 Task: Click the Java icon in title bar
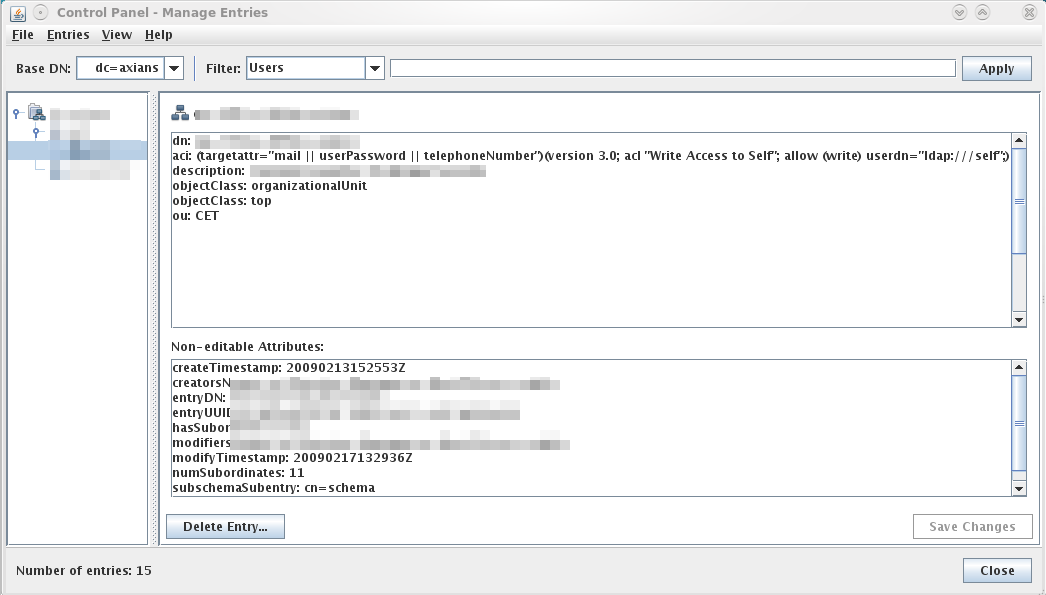coord(17,13)
